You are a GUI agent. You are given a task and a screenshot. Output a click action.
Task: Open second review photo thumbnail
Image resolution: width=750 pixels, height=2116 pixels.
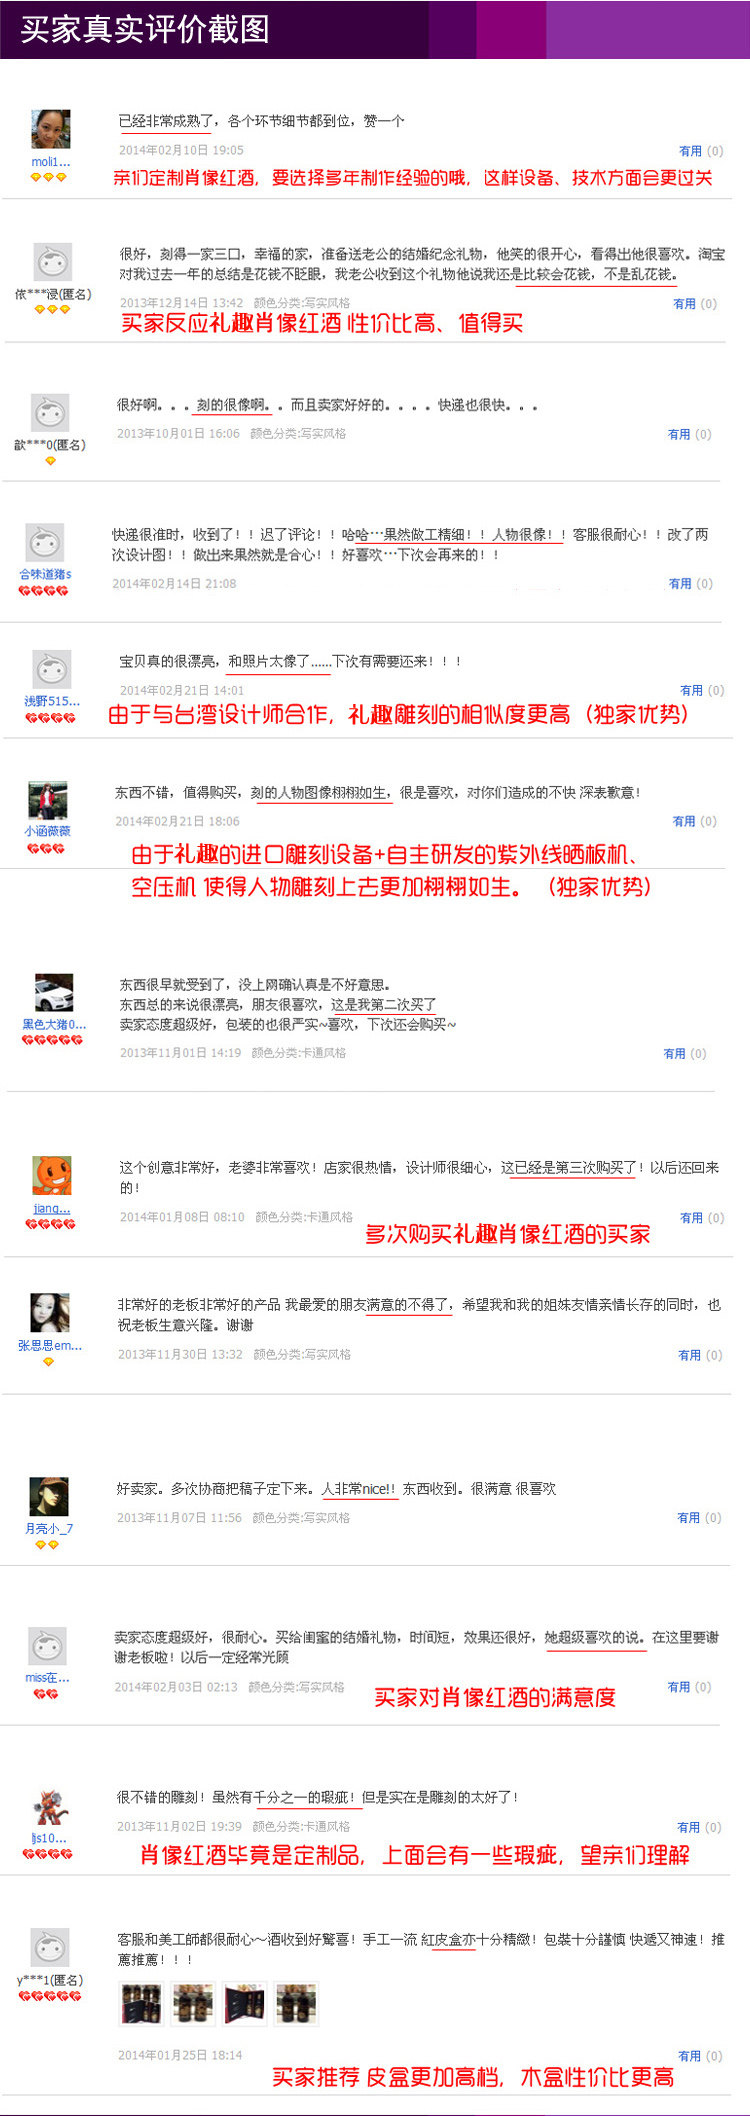[x=192, y=2003]
